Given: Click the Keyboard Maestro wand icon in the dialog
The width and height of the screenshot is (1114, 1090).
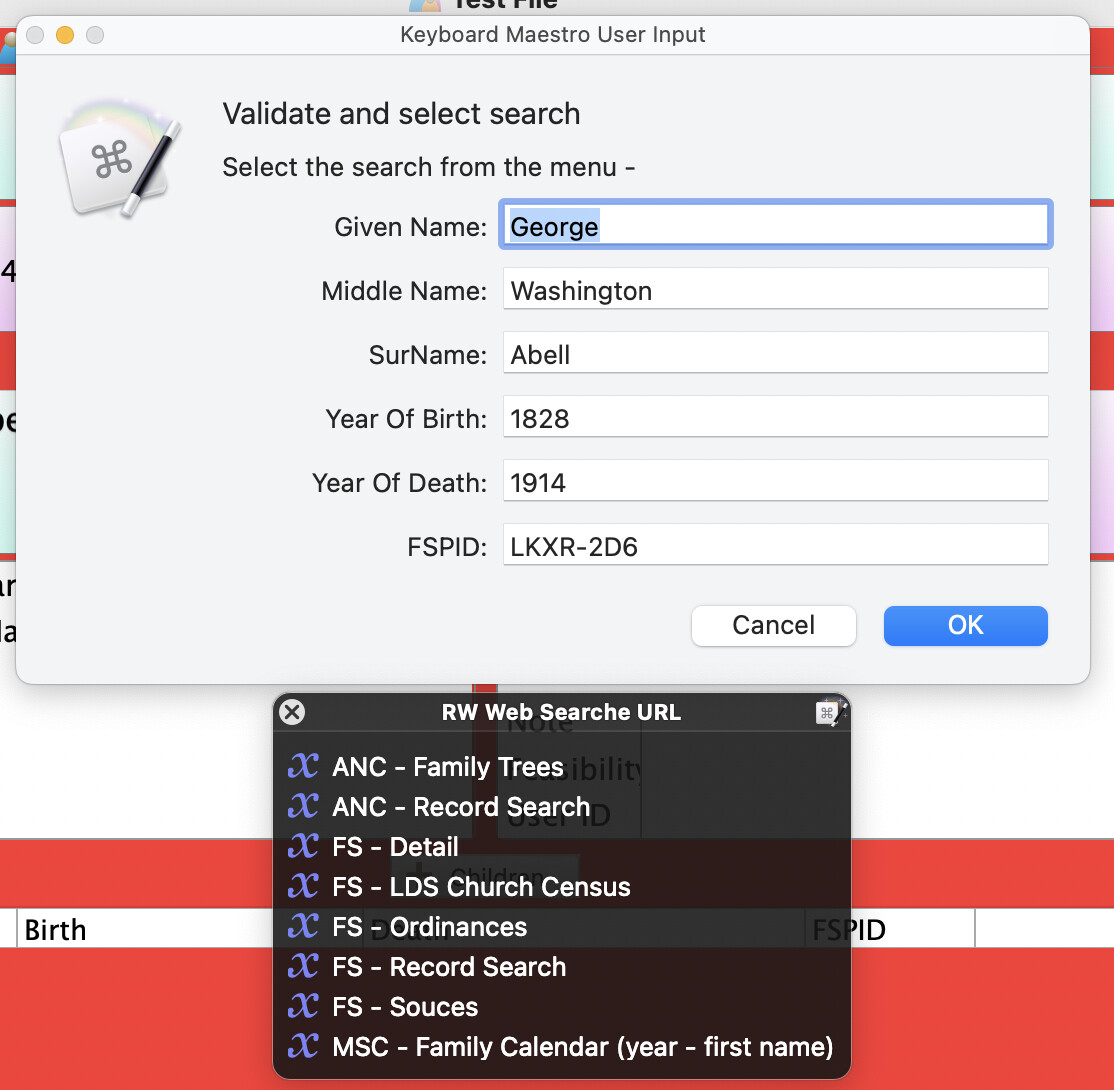Looking at the screenshot, I should click(x=119, y=158).
